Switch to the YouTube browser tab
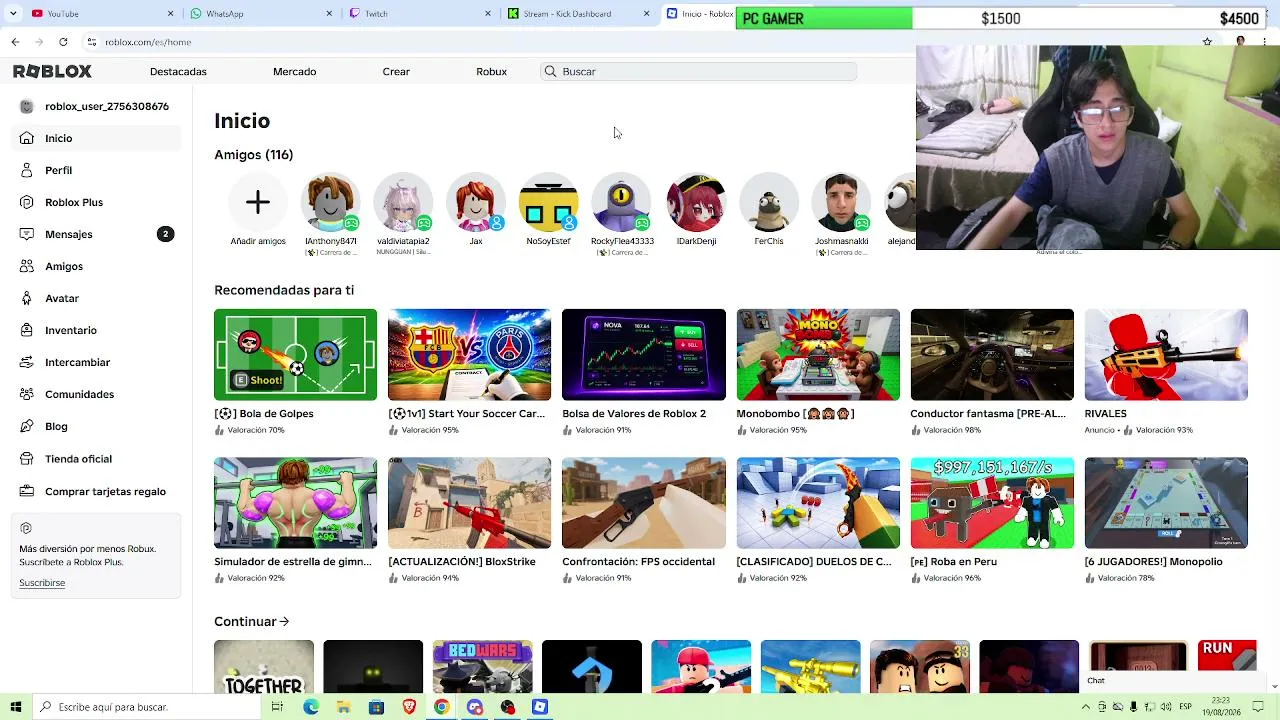Viewport: 1280px width, 720px height. point(100,14)
